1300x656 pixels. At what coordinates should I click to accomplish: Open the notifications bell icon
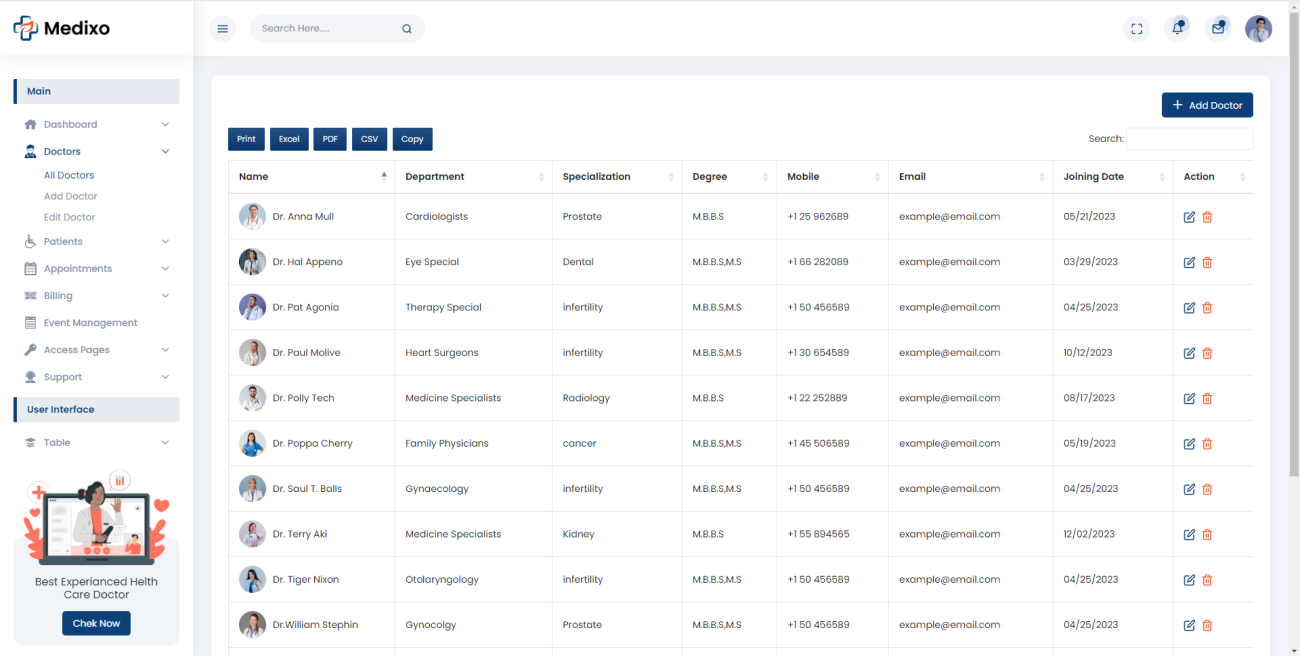(x=1178, y=29)
